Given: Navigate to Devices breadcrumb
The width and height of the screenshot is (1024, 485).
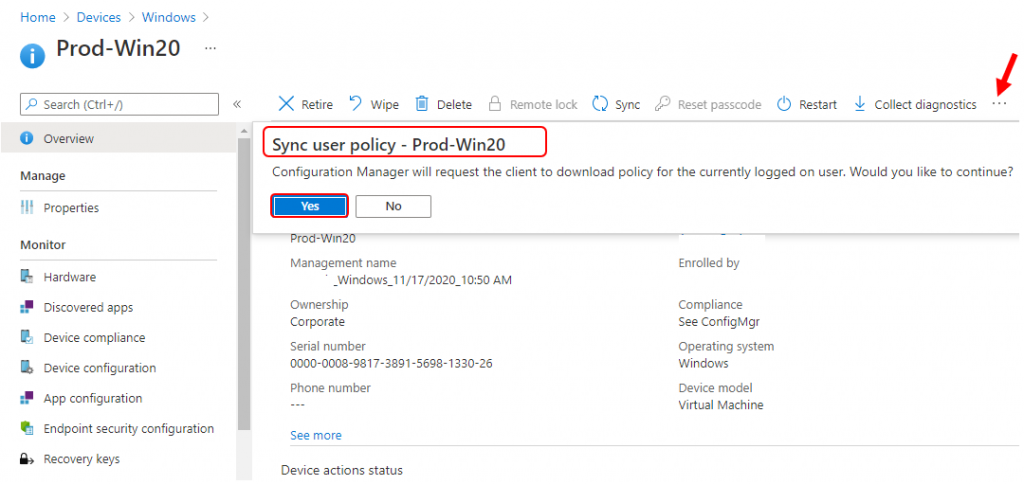Looking at the screenshot, I should pyautogui.click(x=99, y=17).
